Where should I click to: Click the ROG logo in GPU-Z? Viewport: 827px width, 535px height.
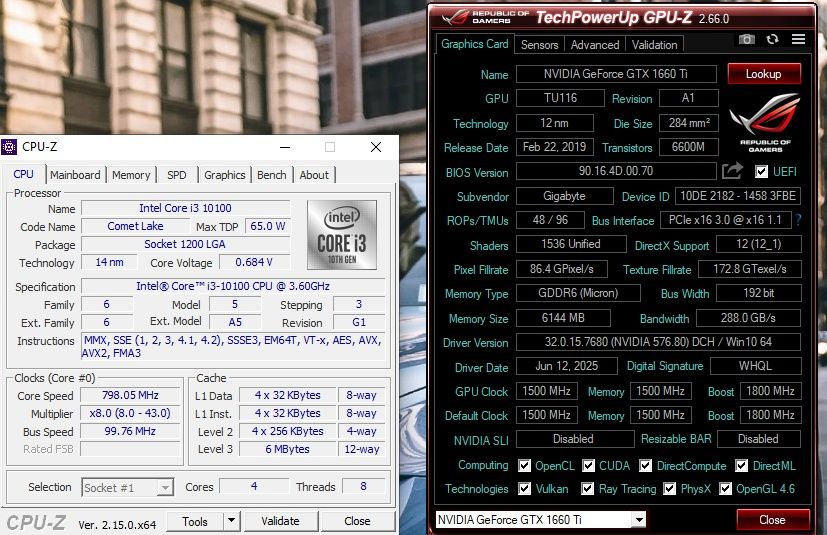point(765,122)
